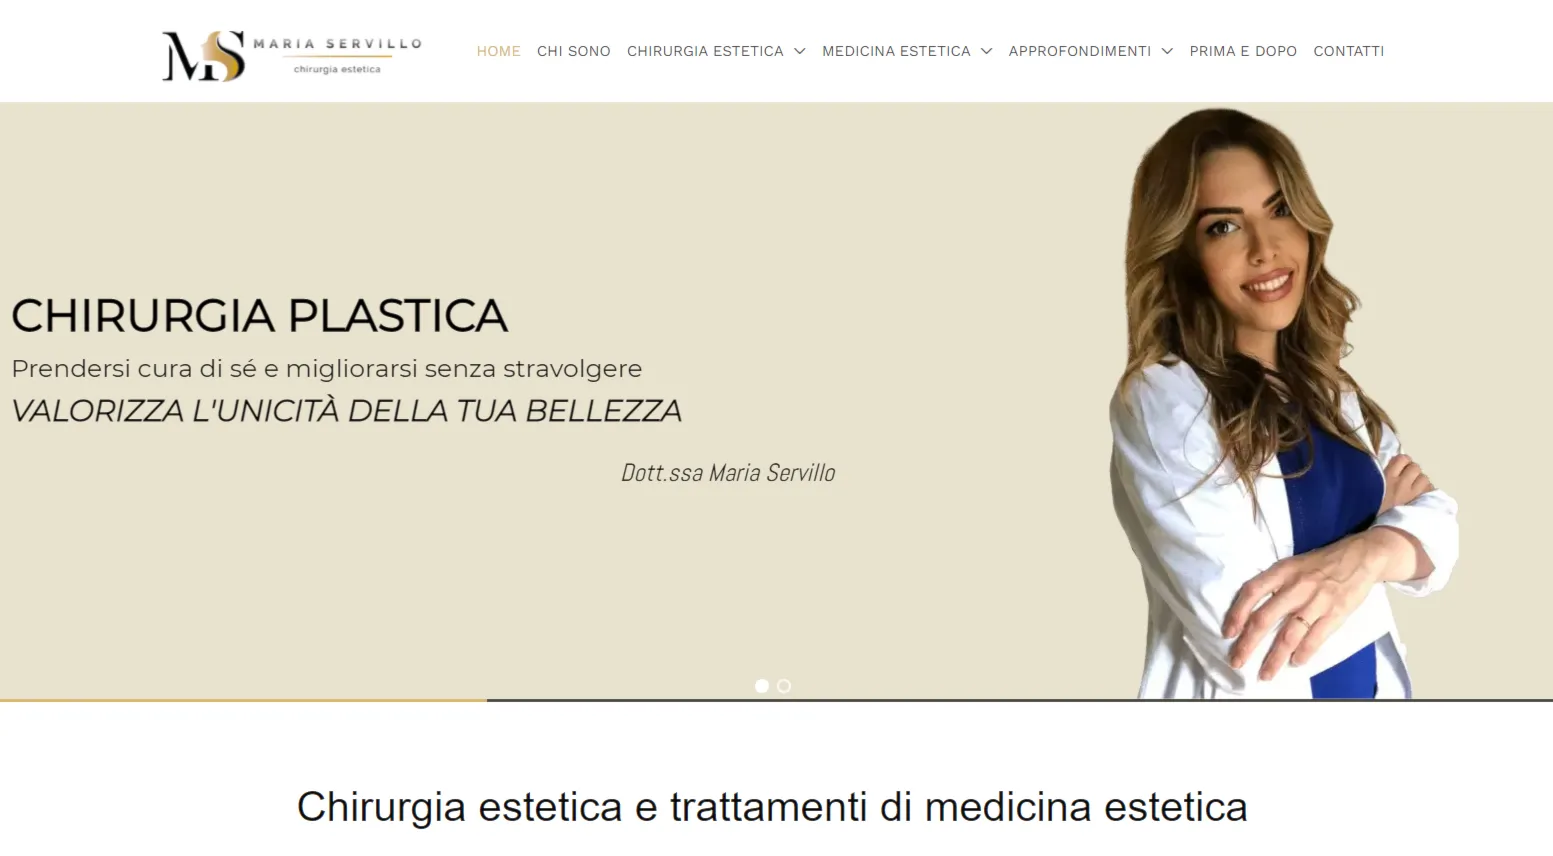This screenshot has height=856, width=1553.
Task: Click the doctor's portrait photo
Action: pyautogui.click(x=1285, y=402)
